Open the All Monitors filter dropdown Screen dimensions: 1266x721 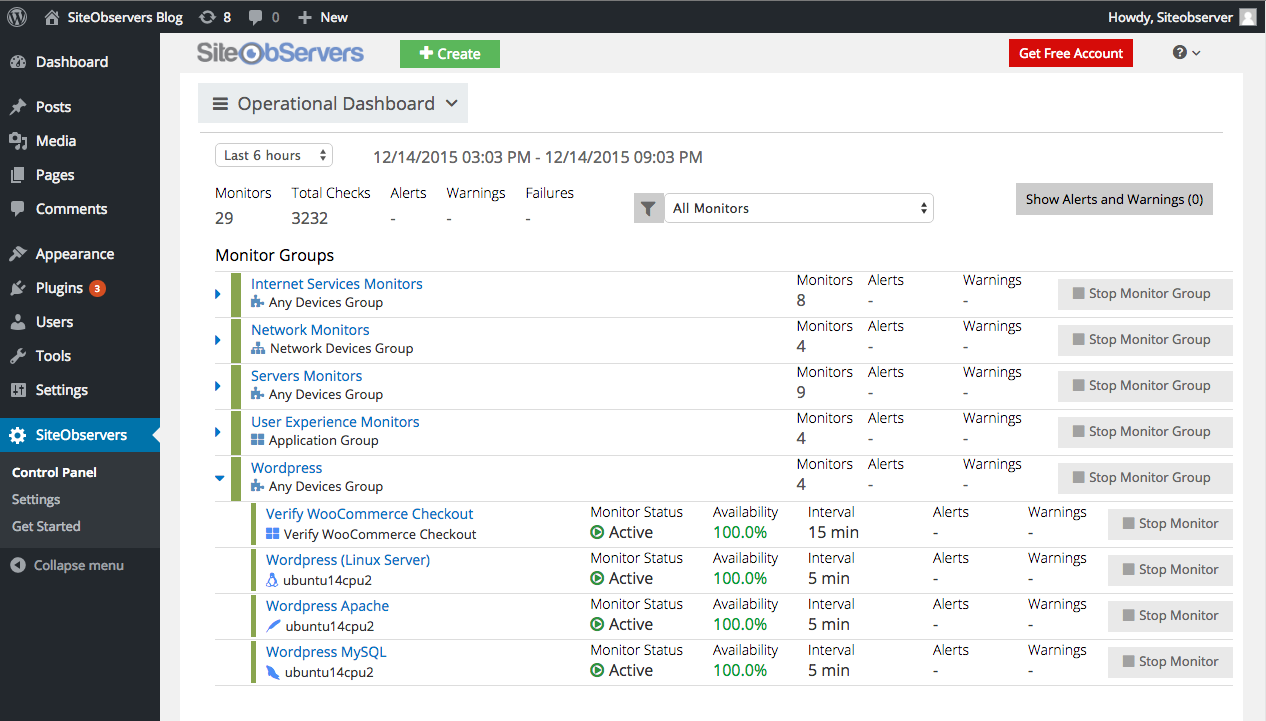click(x=798, y=208)
